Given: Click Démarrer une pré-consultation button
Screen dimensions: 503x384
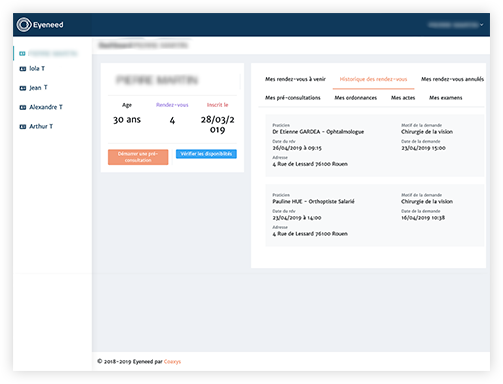Looking at the screenshot, I should (x=138, y=157).
